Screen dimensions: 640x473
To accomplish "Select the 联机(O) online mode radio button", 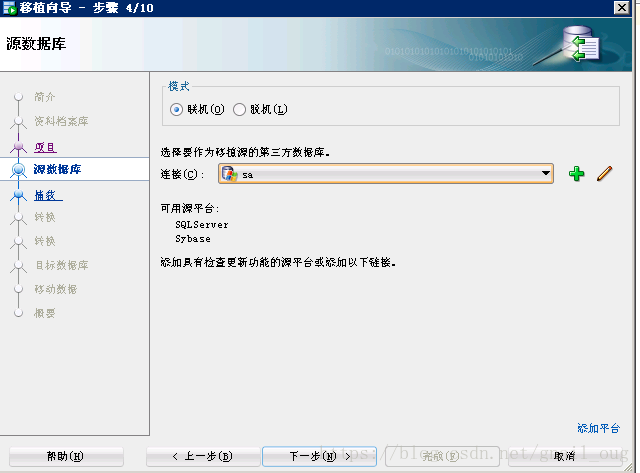I will click(x=176, y=109).
